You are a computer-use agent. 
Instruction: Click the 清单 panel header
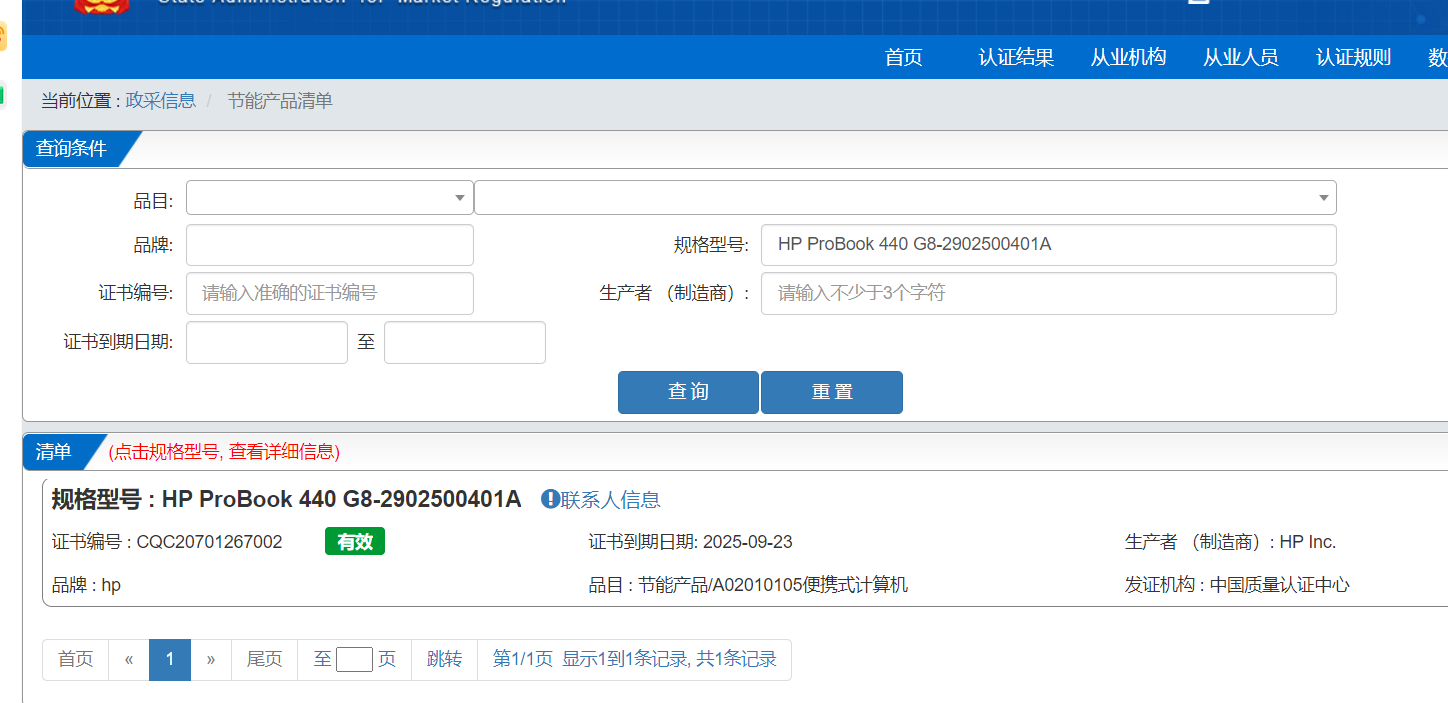(54, 452)
